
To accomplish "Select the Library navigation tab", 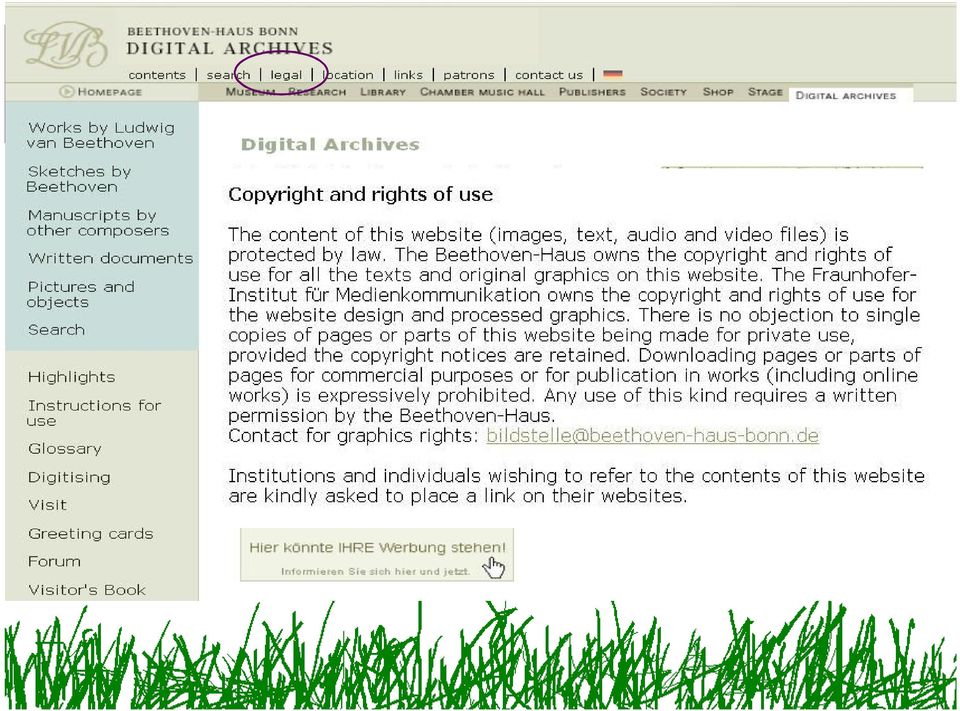I will pos(383,92).
